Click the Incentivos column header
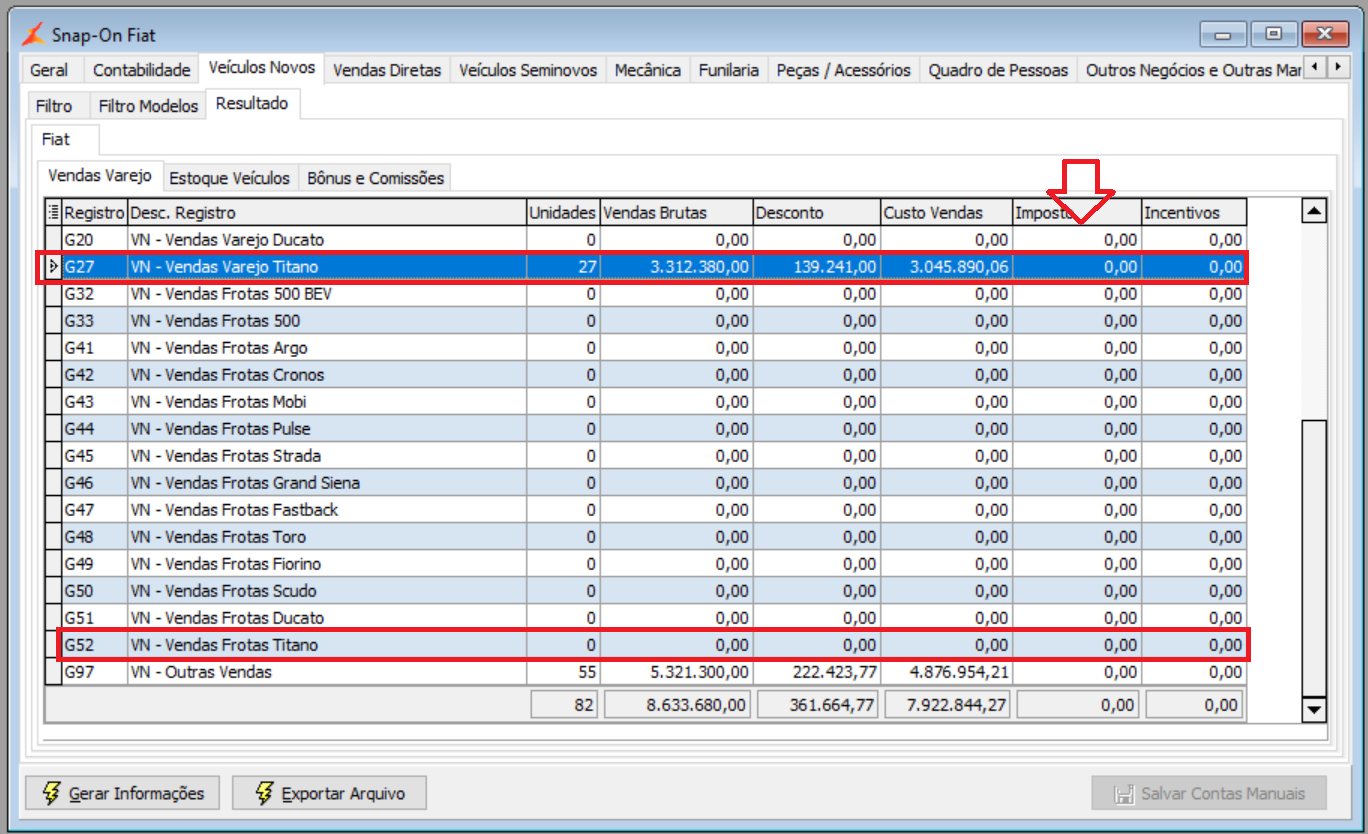The width and height of the screenshot is (1368, 834). pos(1194,213)
